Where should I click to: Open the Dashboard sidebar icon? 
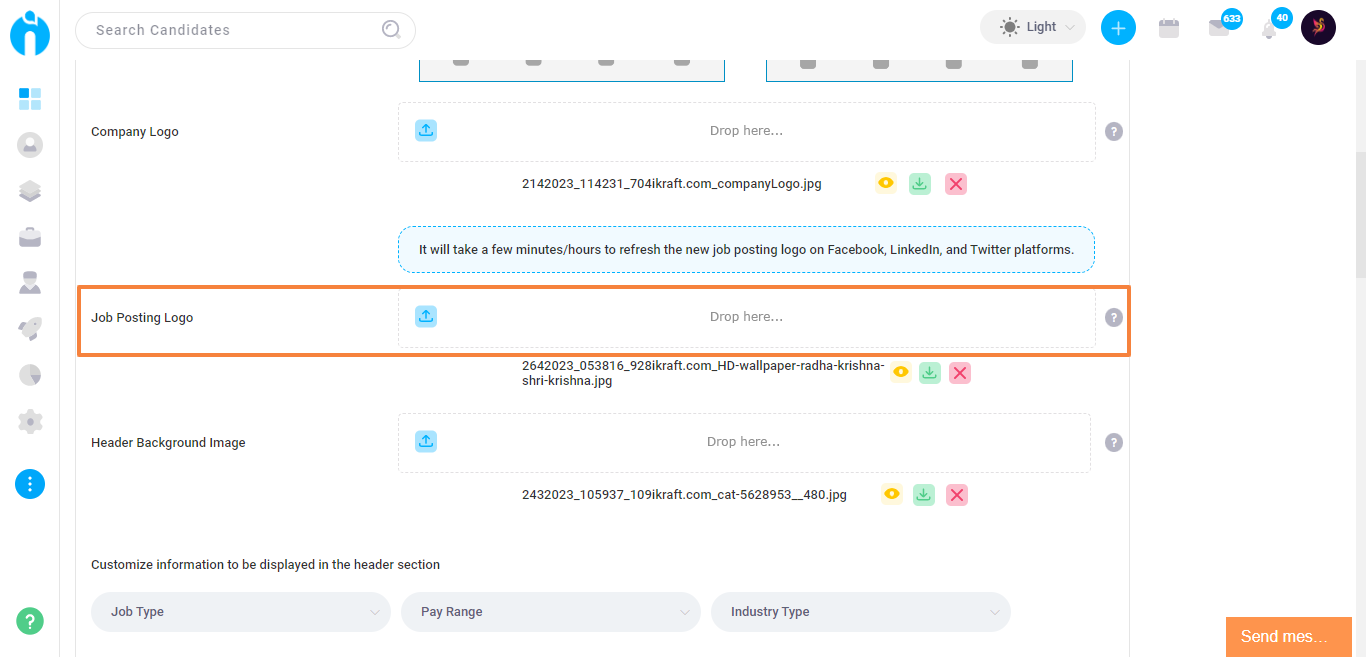[30, 98]
